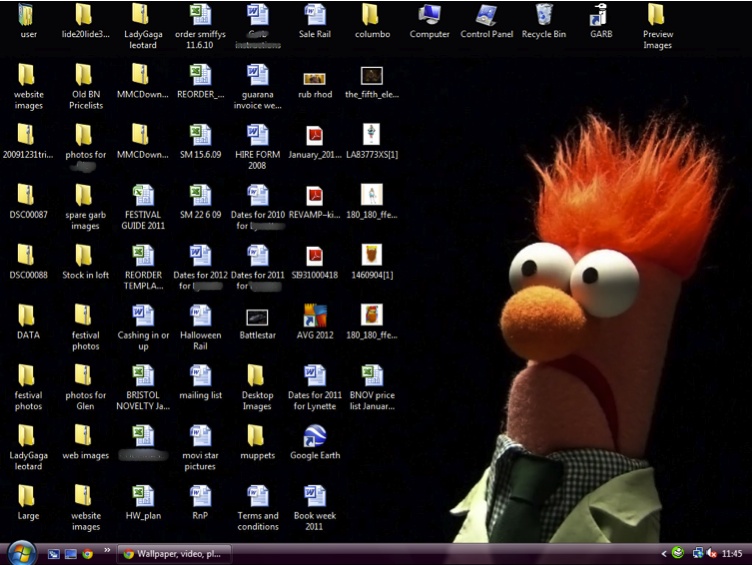
Task: Select order smiffys 11.6.10 spreadsheet
Action: coord(200,27)
